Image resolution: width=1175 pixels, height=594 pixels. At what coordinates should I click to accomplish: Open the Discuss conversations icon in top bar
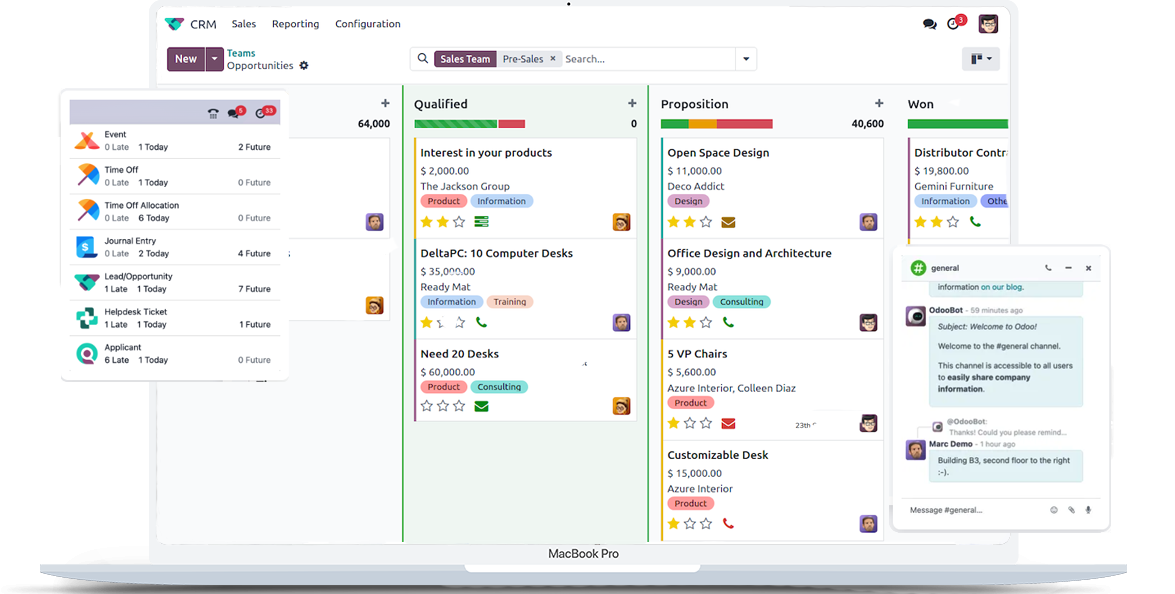(x=929, y=24)
